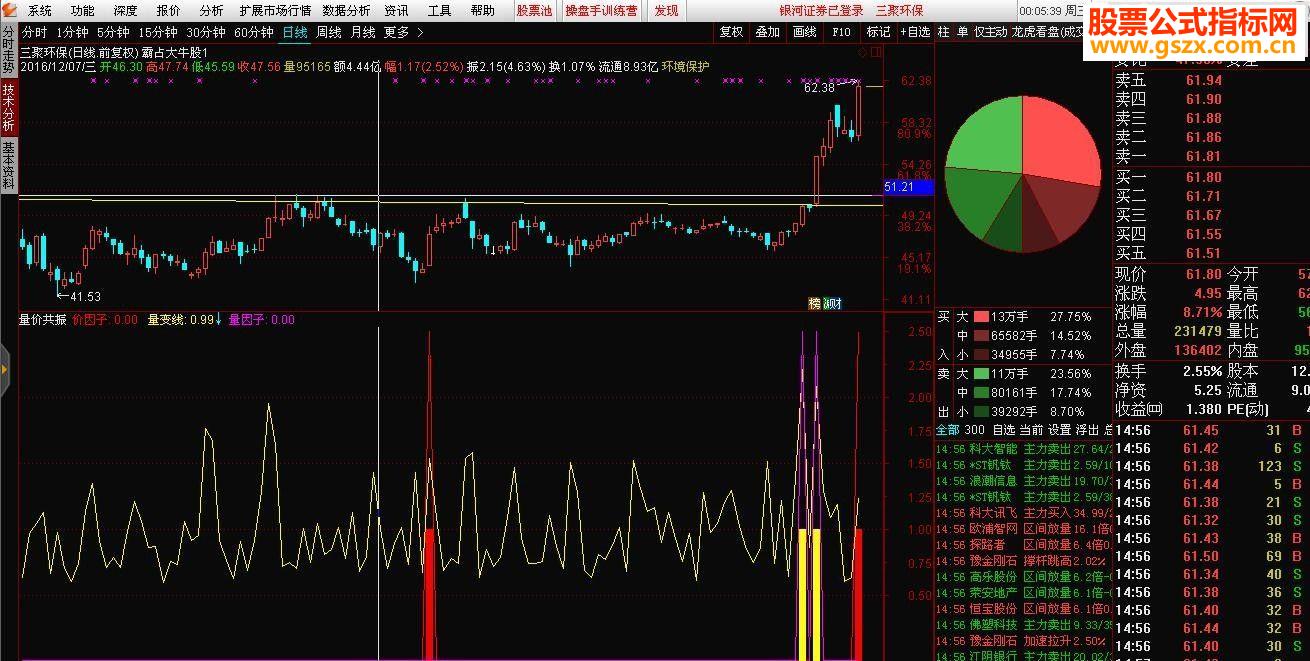Open the 数据分析 menu

click(346, 11)
